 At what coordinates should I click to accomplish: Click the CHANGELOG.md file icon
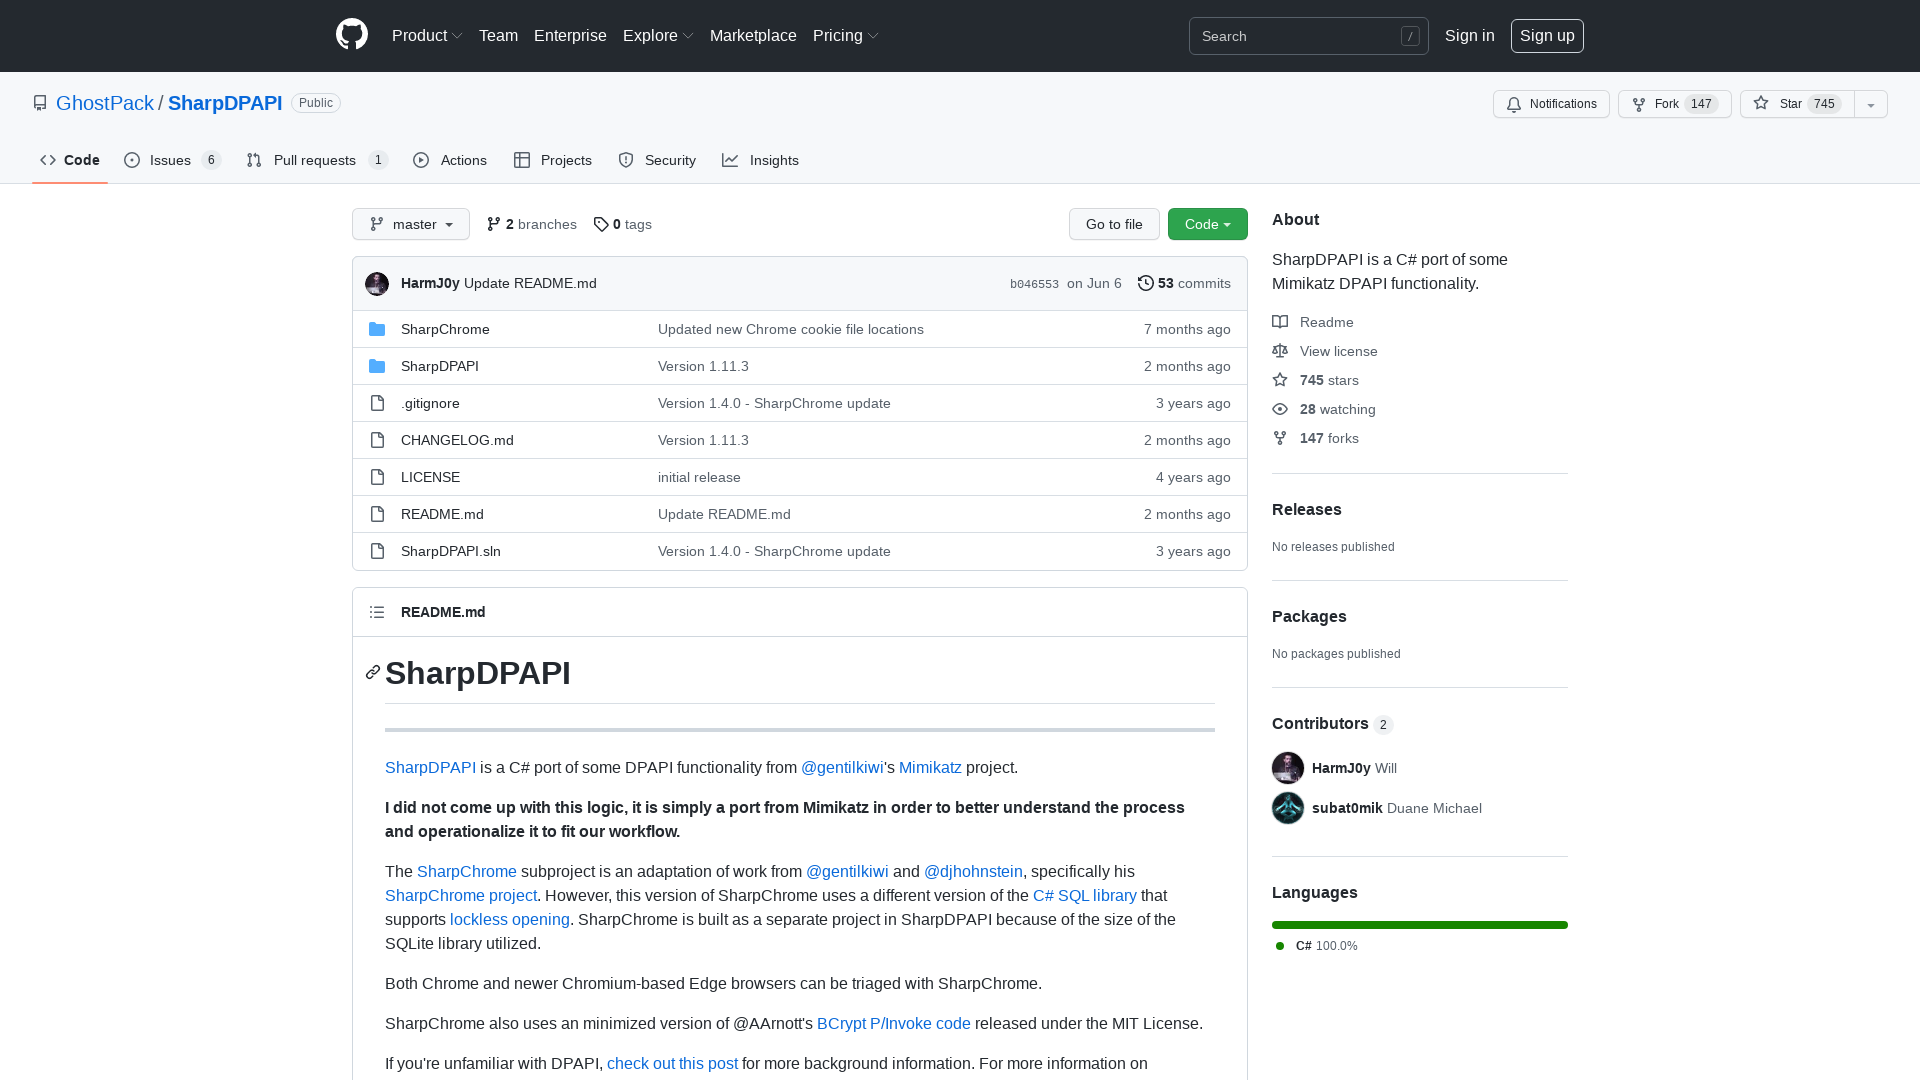point(377,440)
